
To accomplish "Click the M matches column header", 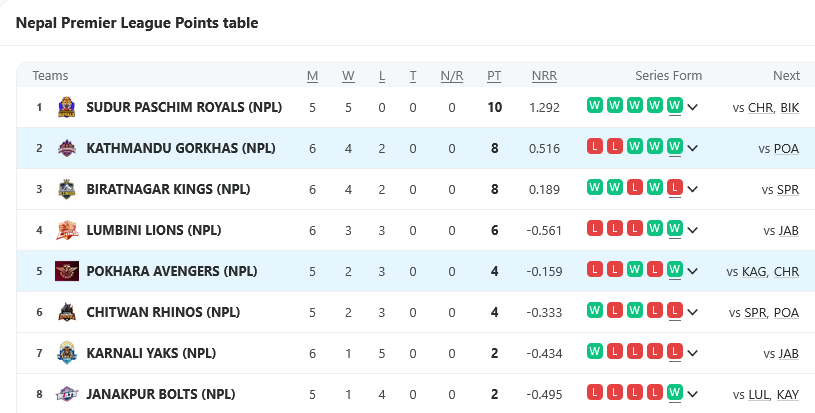I will coord(312,76).
